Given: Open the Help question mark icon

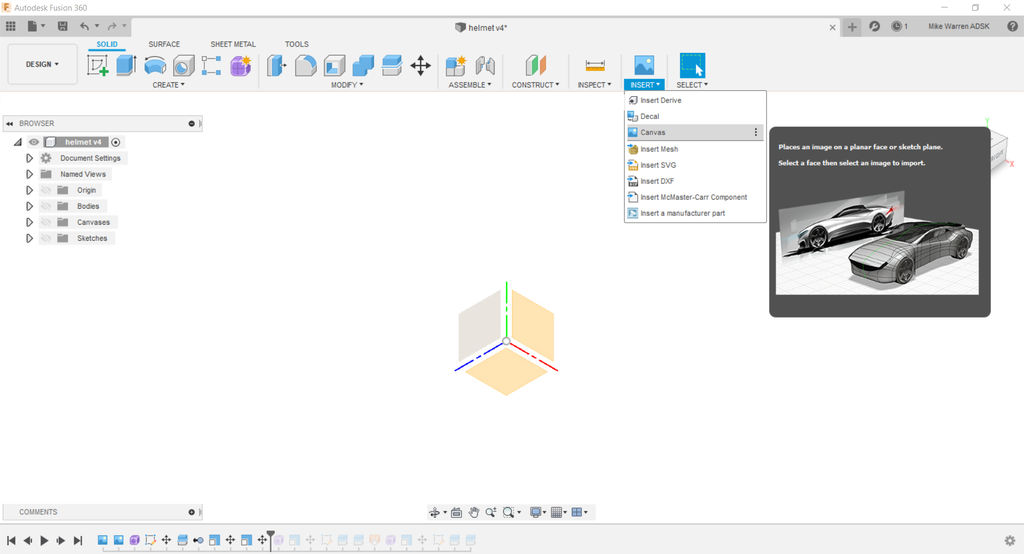Looking at the screenshot, I should click(x=1012, y=26).
